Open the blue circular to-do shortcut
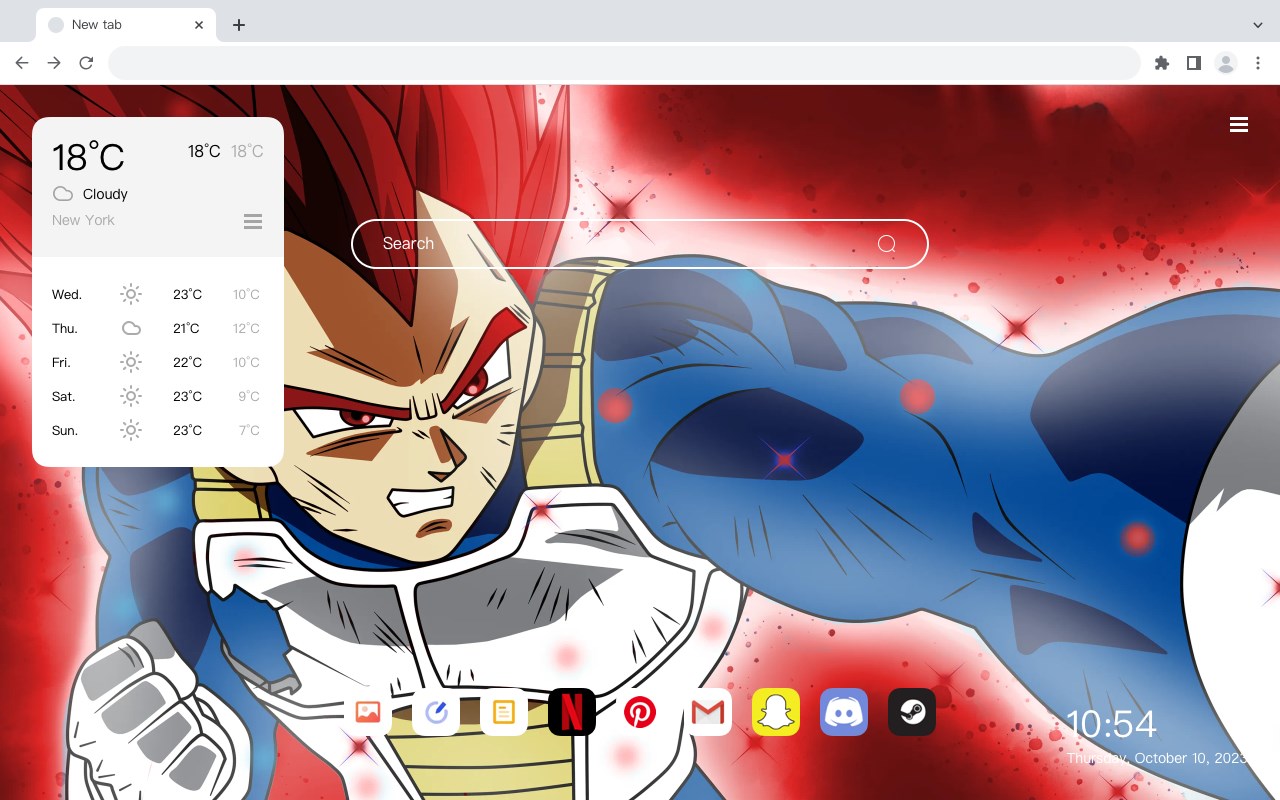Image resolution: width=1280 pixels, height=800 pixels. coord(436,712)
